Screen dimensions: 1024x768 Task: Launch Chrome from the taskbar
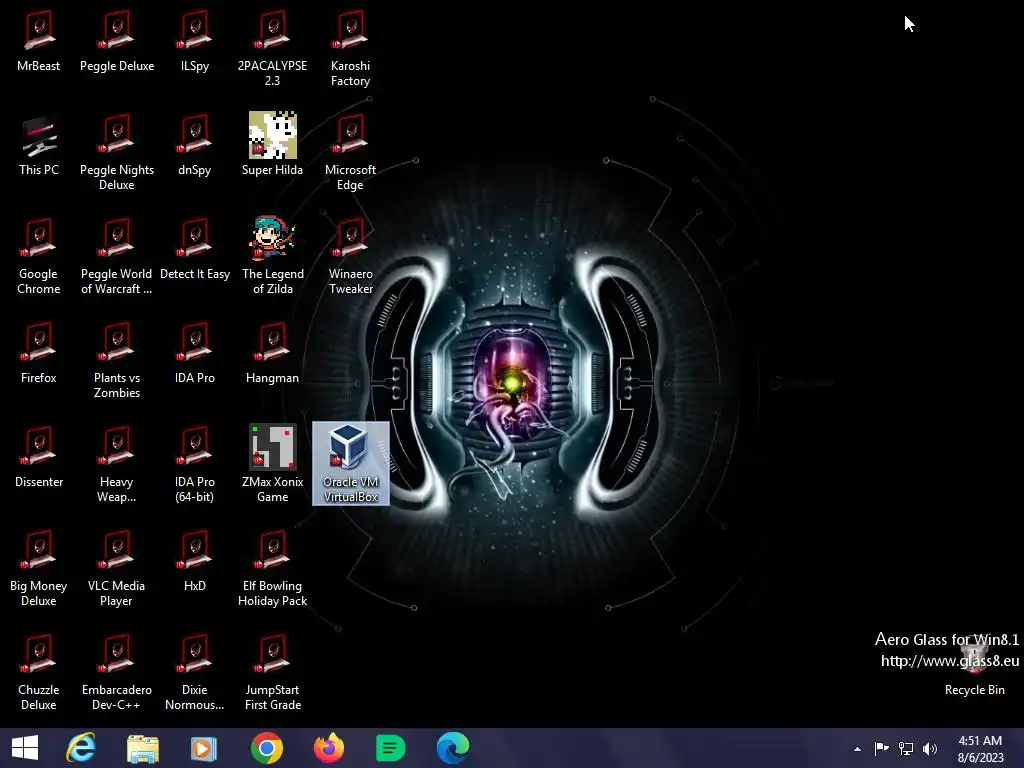pos(266,748)
